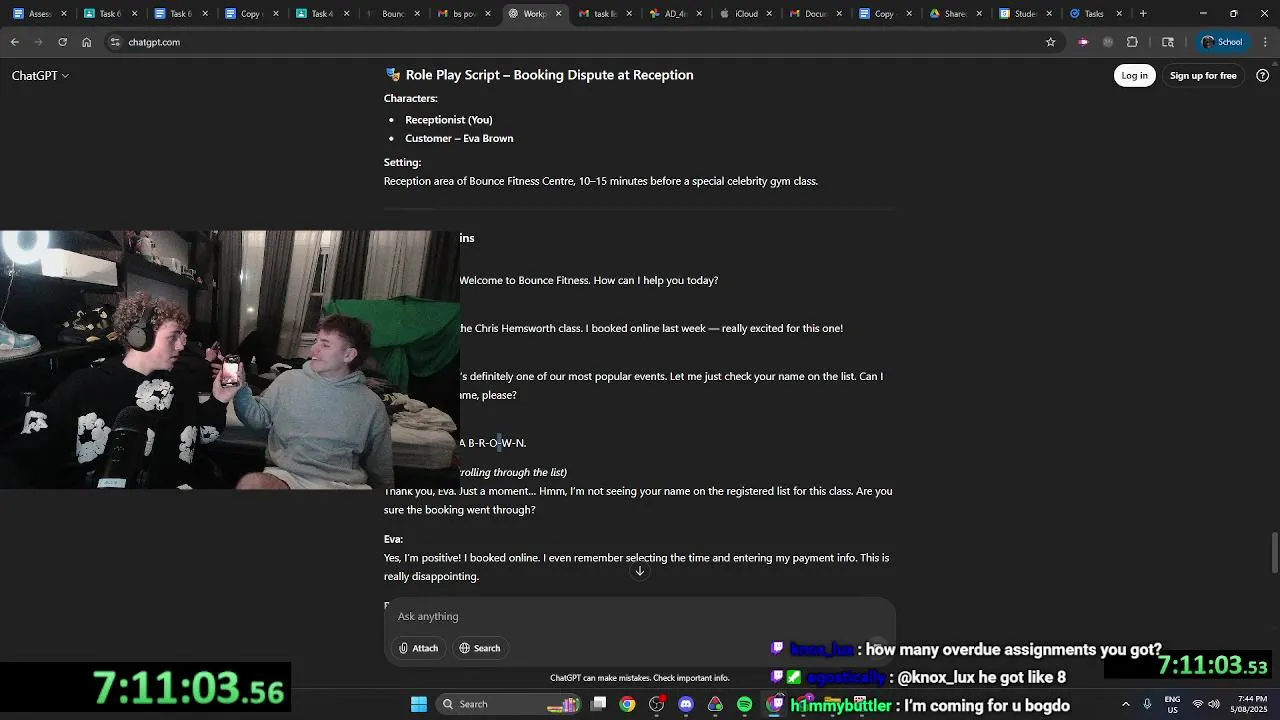1280x720 pixels.
Task: Open Chrome's three-dot menu
Action: pos(1265,42)
